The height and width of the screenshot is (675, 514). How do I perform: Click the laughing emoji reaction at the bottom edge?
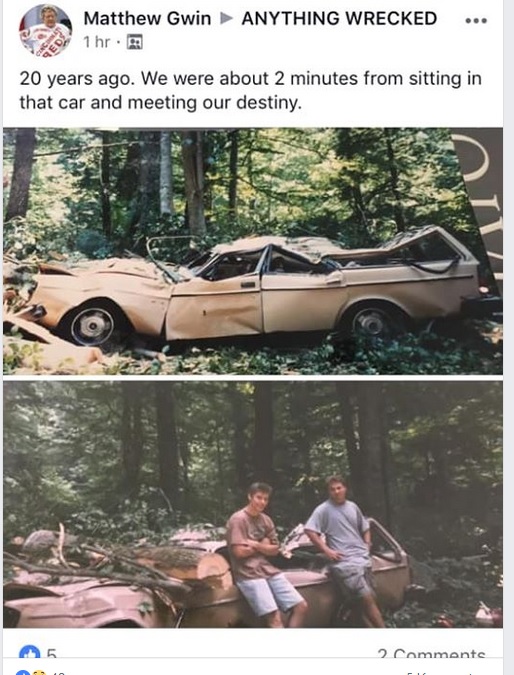coord(39,672)
